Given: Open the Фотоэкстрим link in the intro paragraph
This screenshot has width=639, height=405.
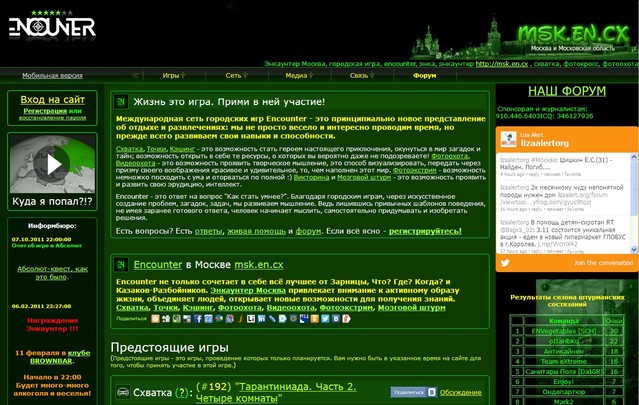Looking at the screenshot, I should tap(414, 170).
